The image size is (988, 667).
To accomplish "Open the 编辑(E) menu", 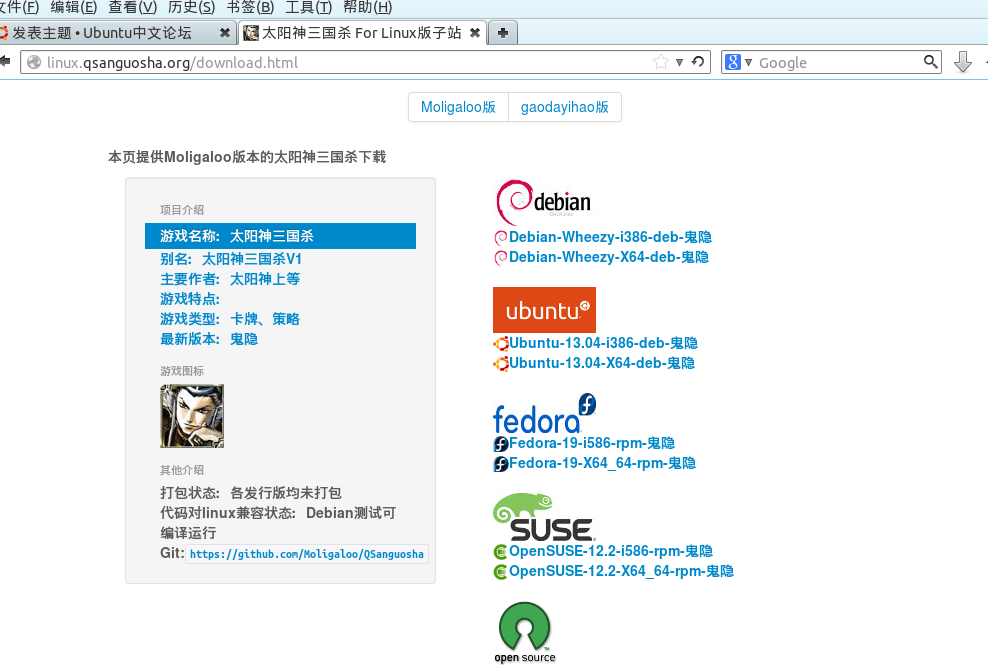I will point(74,8).
